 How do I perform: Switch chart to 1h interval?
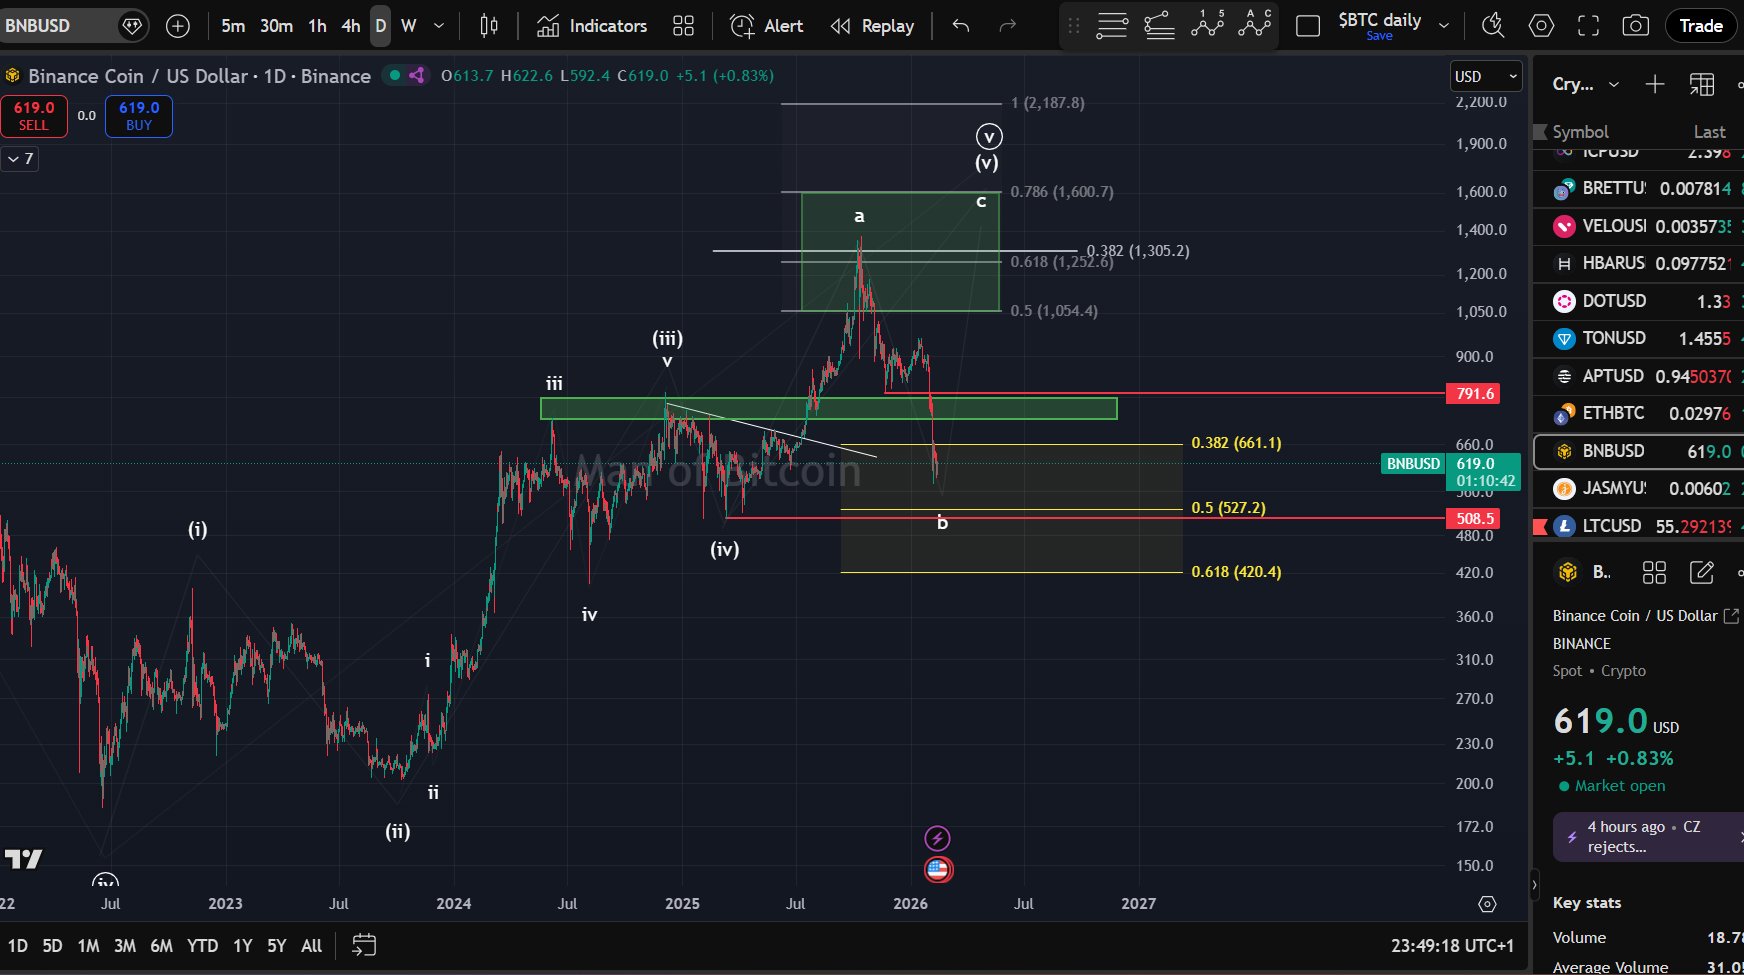click(317, 26)
